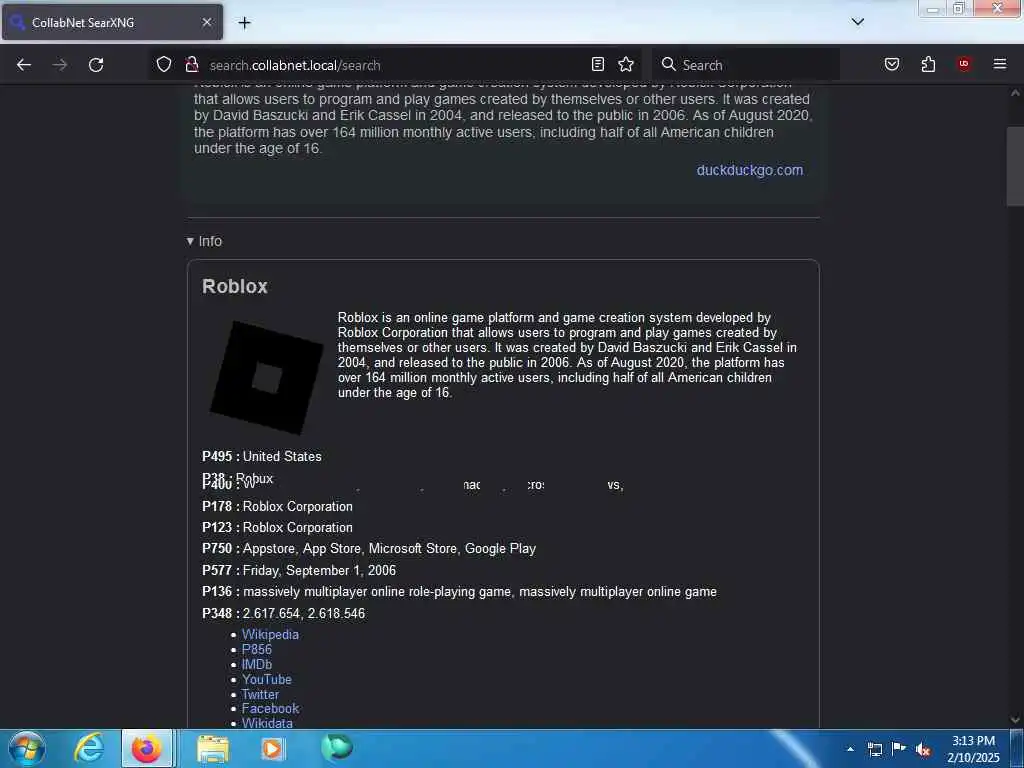This screenshot has width=1024, height=768.
Task: Open the uBlock Origin extension
Action: tap(964, 64)
